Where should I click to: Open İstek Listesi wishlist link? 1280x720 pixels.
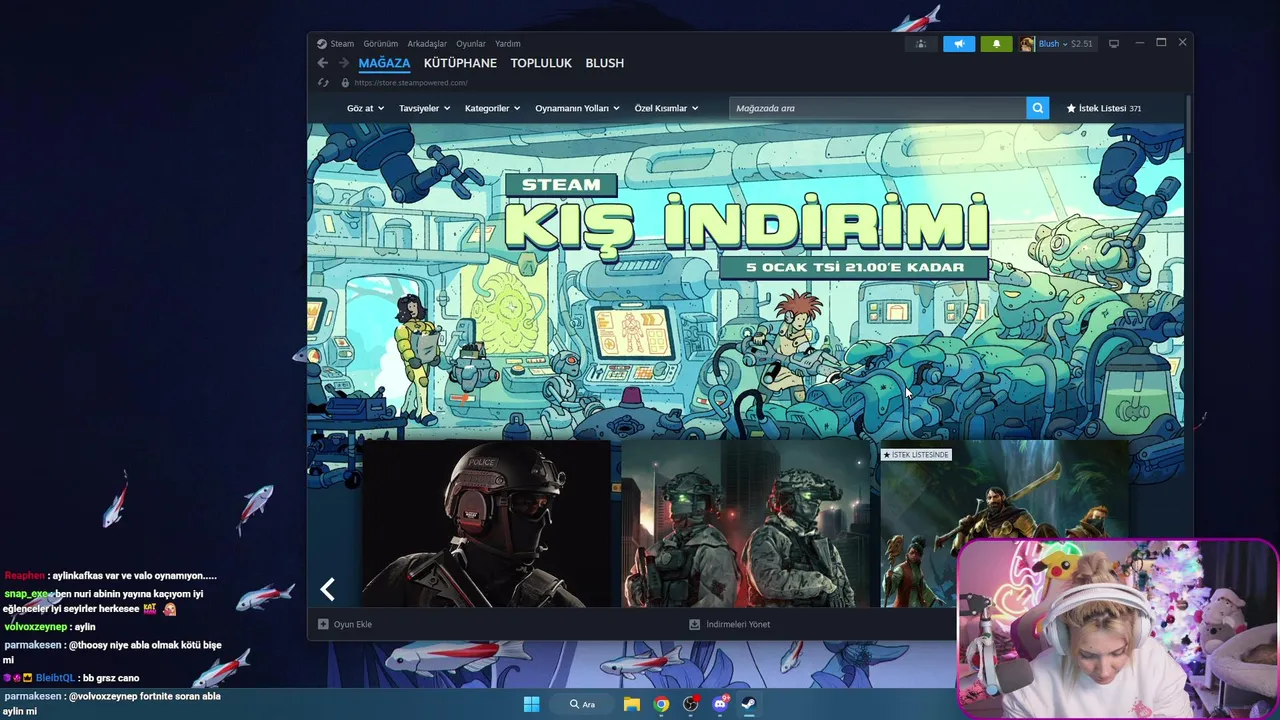coord(1104,108)
